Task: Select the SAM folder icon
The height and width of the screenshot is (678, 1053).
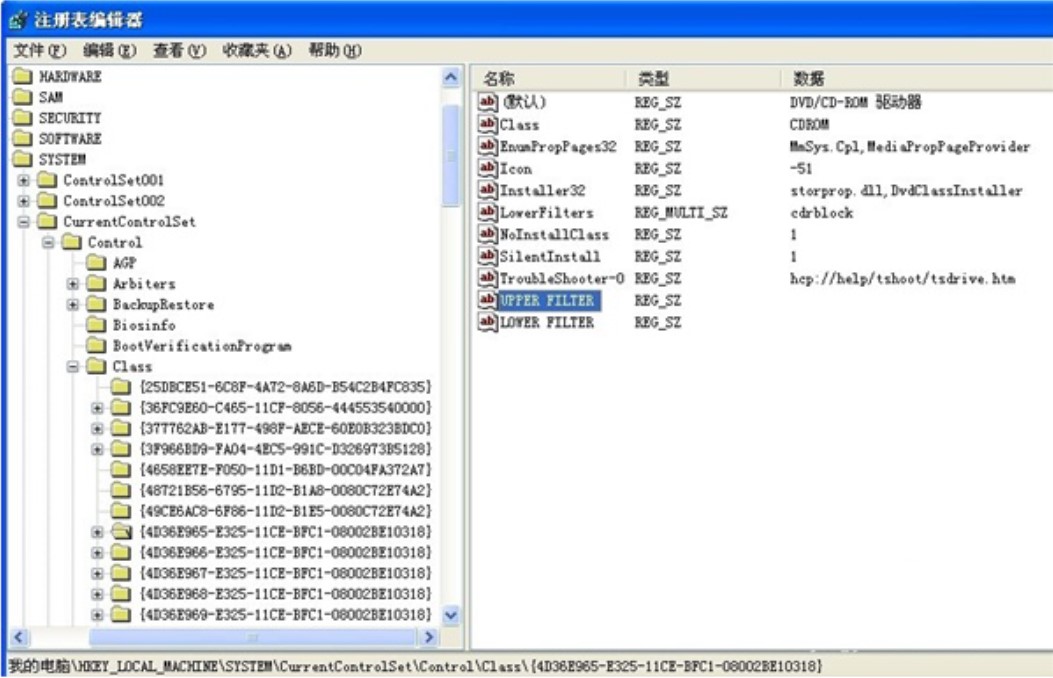Action: (22, 97)
